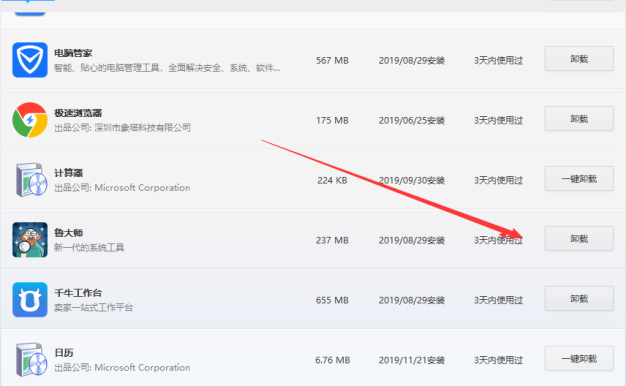The height and width of the screenshot is (386, 626).
Task: Click 卖家一站式工作平台 description text
Action: [x=93, y=307]
